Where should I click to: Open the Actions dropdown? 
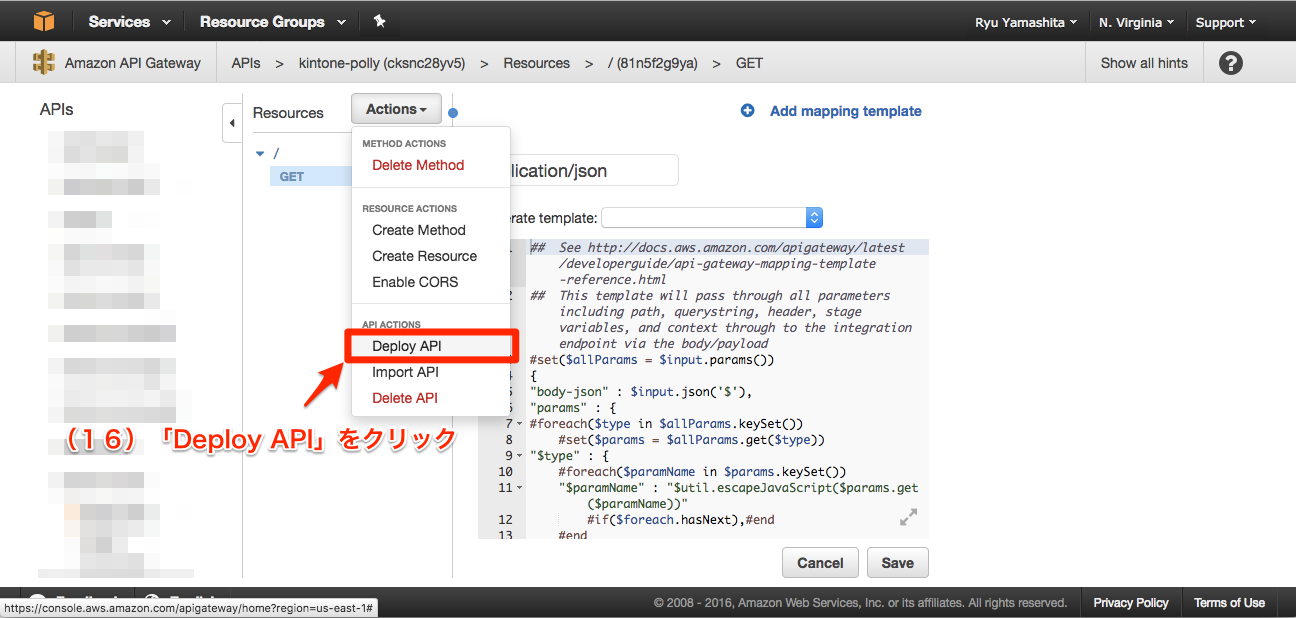pyautogui.click(x=396, y=108)
